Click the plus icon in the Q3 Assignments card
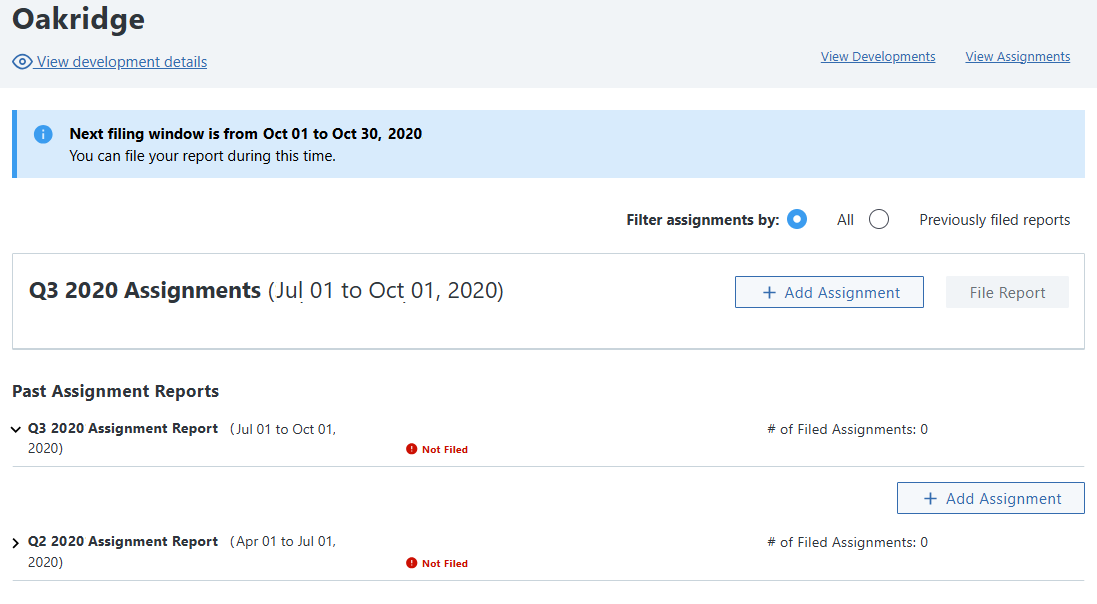This screenshot has width=1097, height=604. coord(769,293)
